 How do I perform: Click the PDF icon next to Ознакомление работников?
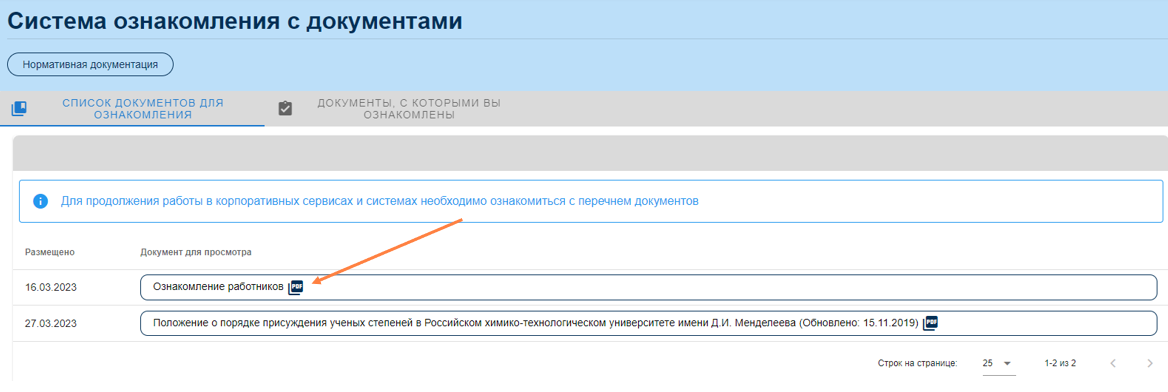point(296,287)
